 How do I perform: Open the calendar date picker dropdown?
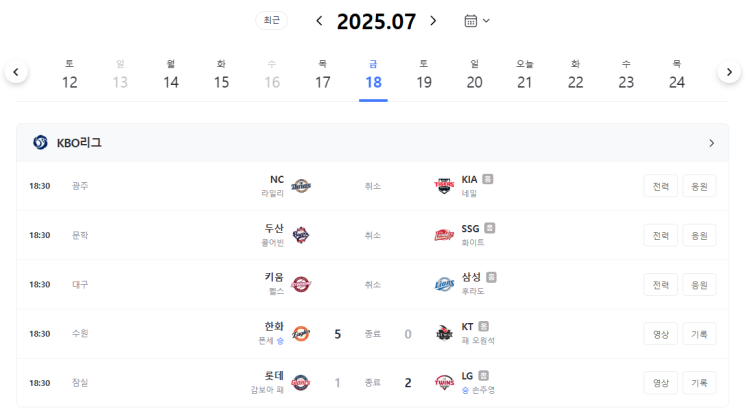(x=477, y=21)
